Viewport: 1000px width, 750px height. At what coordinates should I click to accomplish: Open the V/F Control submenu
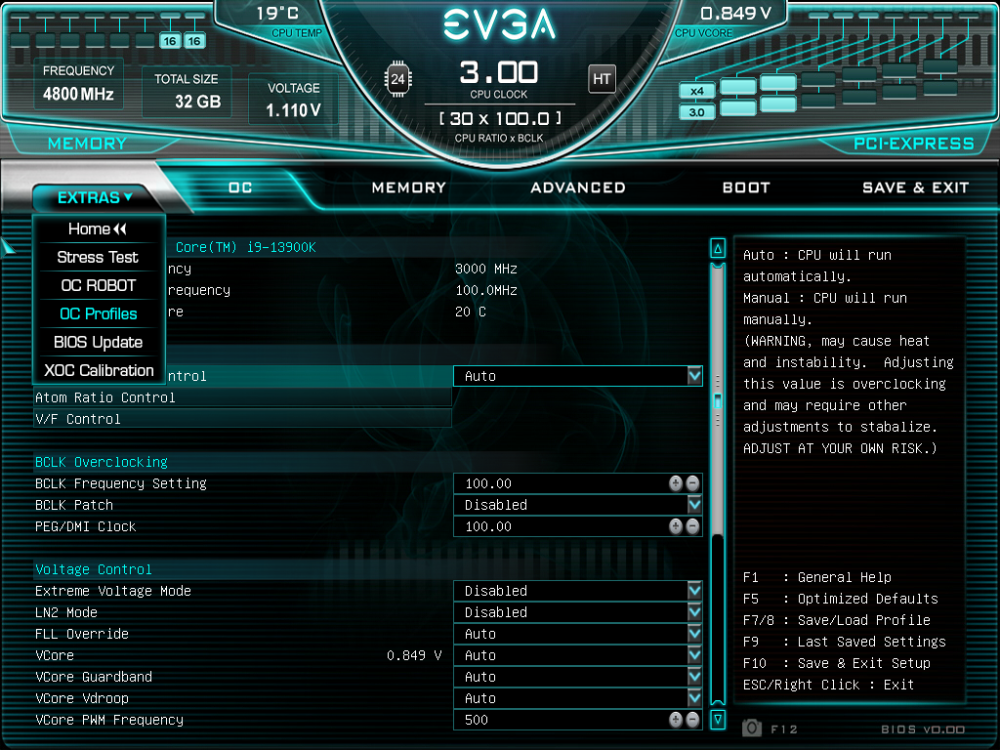click(242, 419)
